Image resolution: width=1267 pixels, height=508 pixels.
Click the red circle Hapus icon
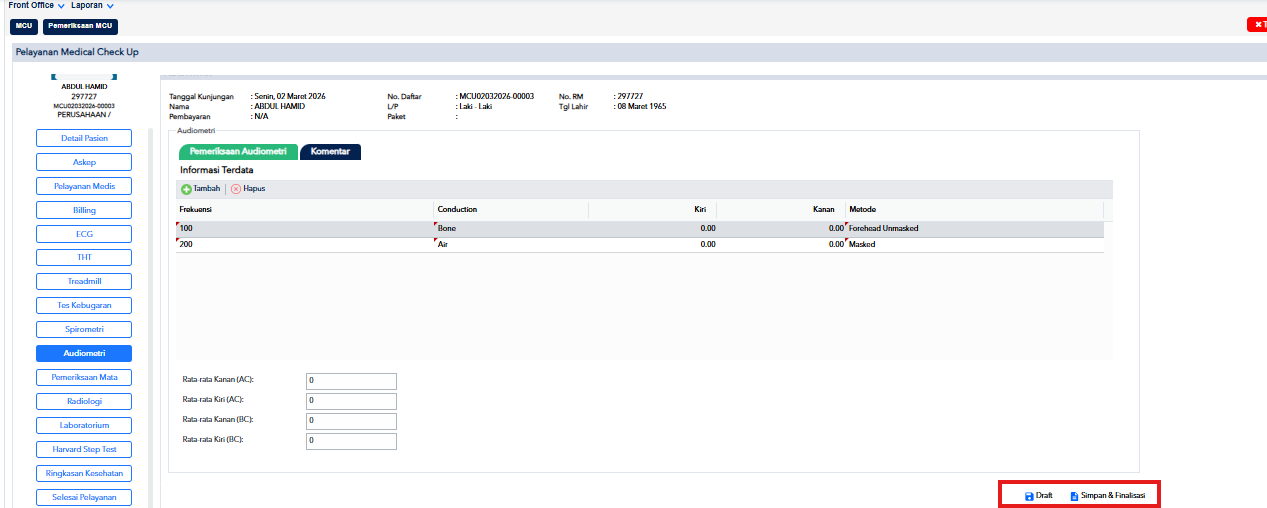click(x=236, y=188)
